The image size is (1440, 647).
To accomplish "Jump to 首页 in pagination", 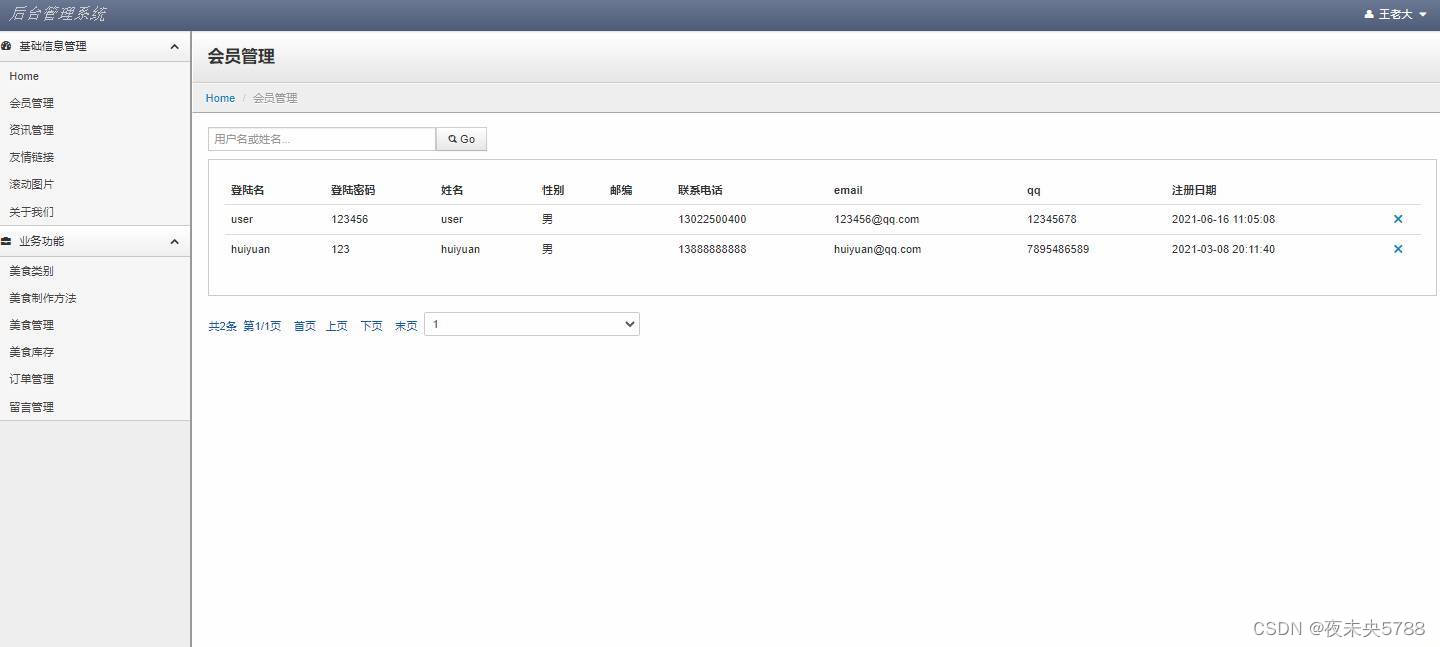I will (304, 326).
